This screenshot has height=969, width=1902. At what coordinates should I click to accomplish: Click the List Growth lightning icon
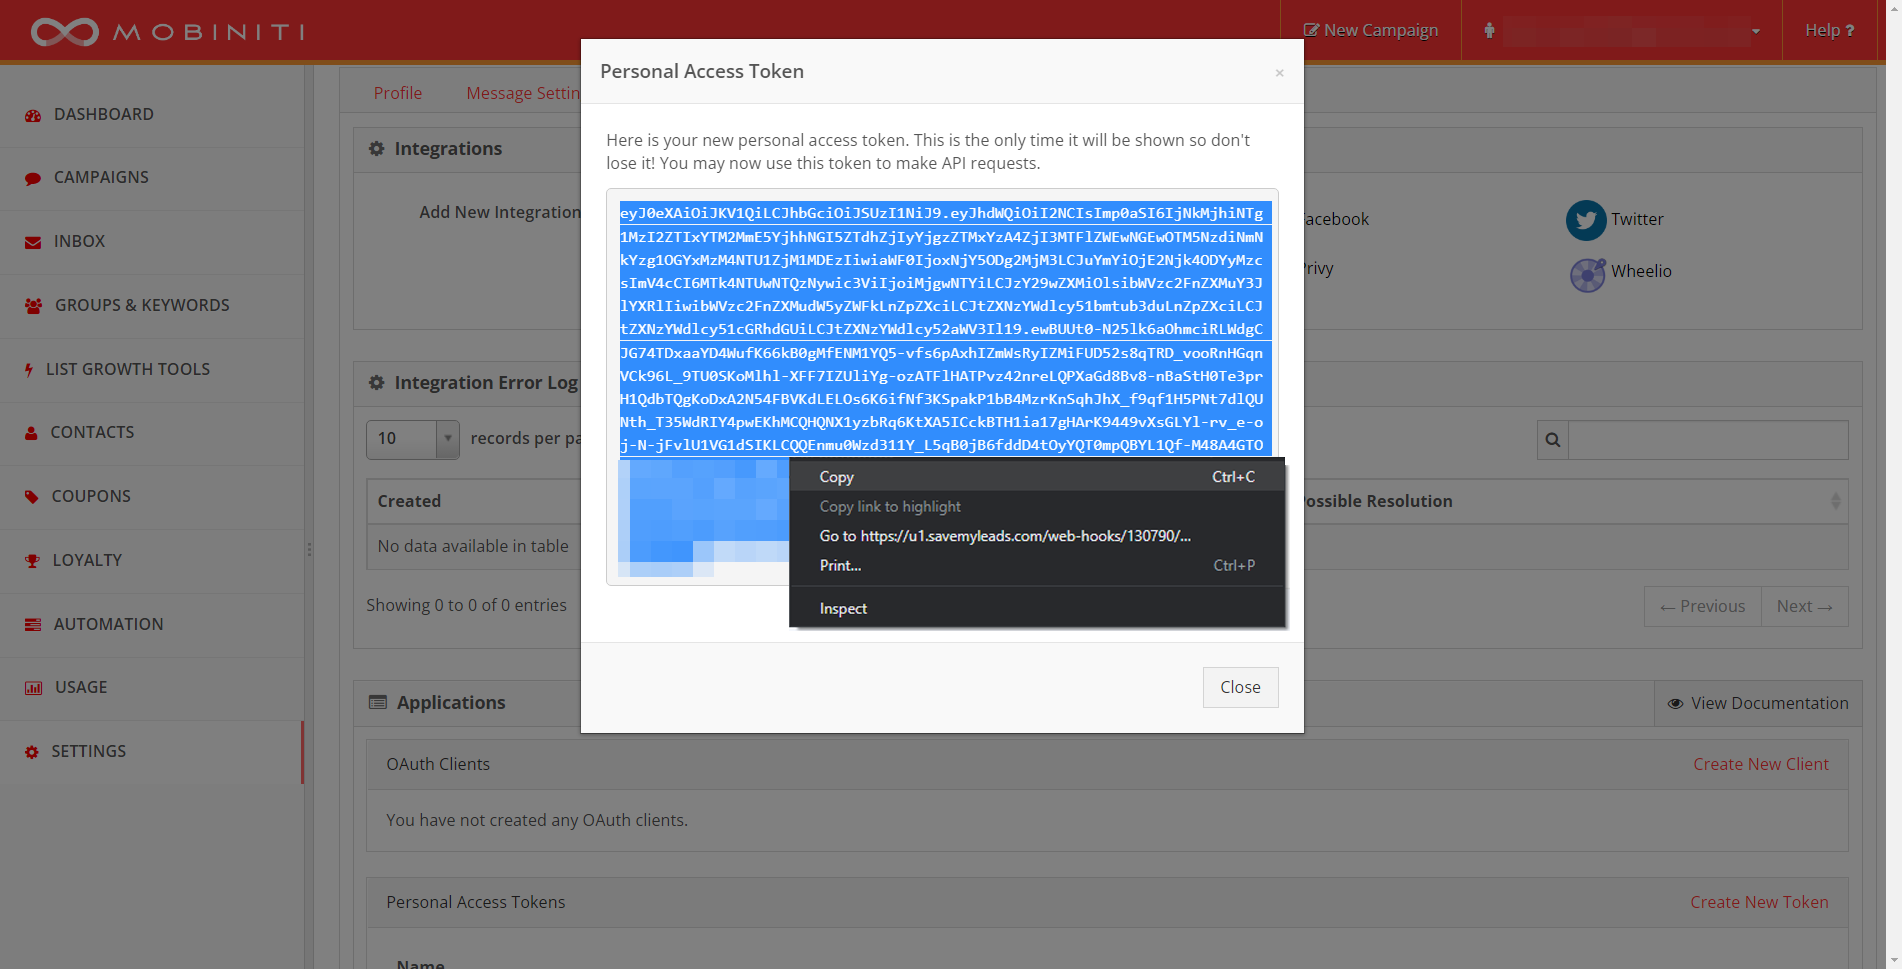(x=29, y=370)
